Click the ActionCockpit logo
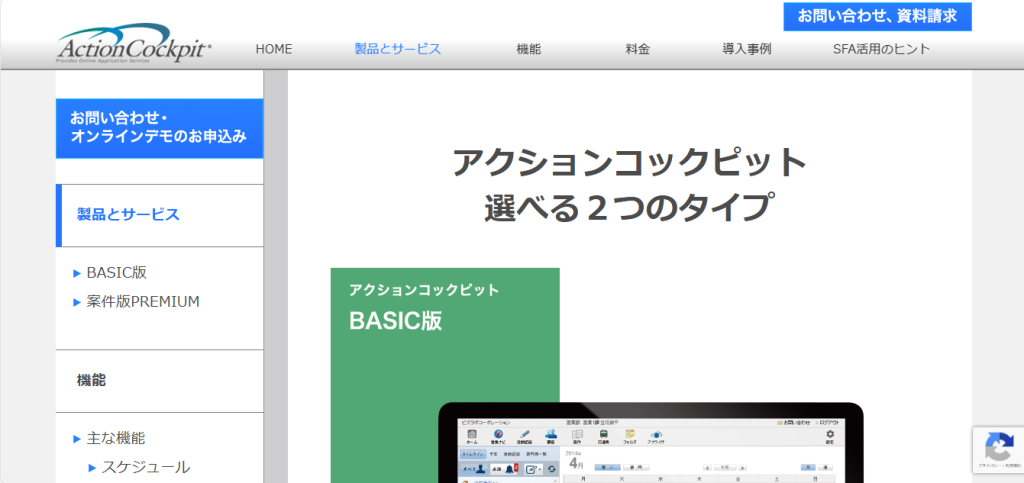Image resolution: width=1024 pixels, height=483 pixels. pos(134,43)
